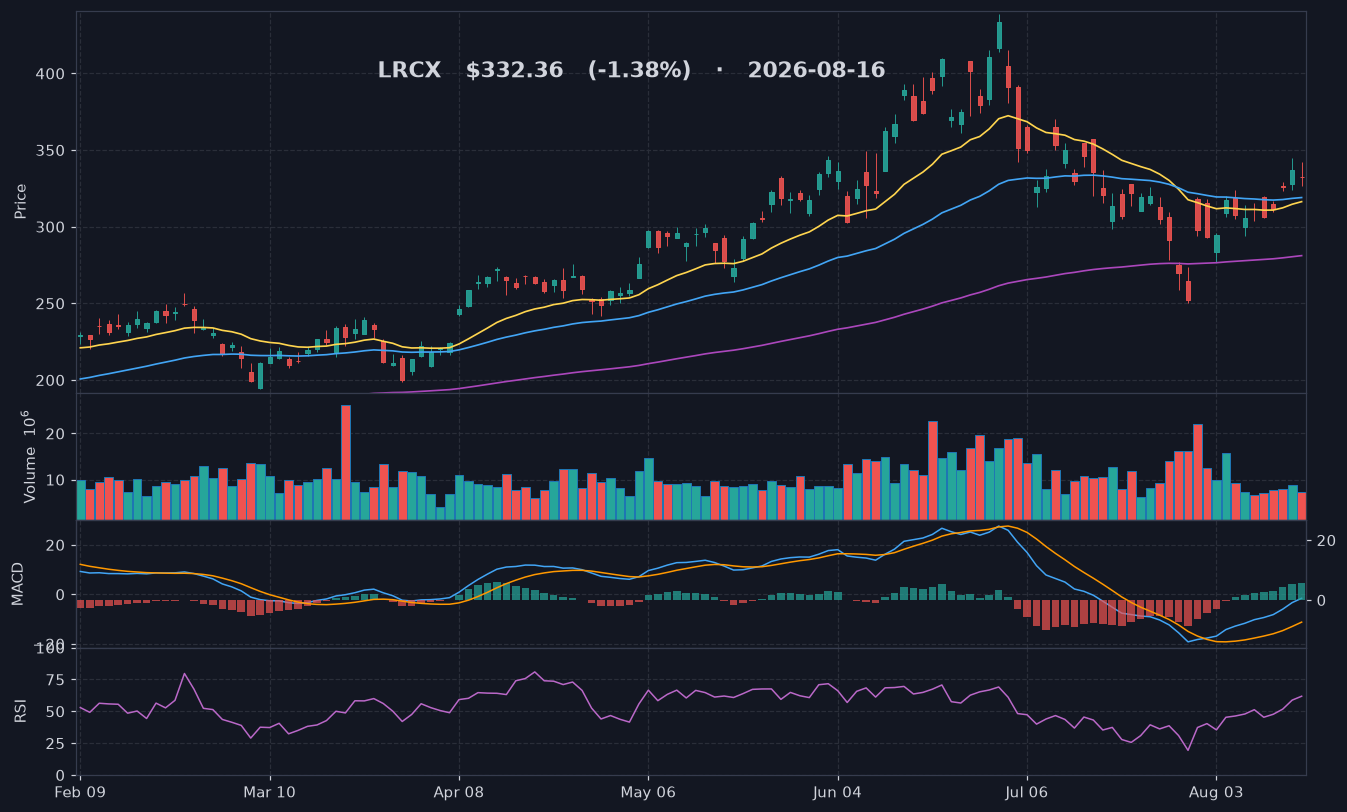Click the 10 tick on Volume axis
The width and height of the screenshot is (1347, 812).
pyautogui.click(x=57, y=481)
